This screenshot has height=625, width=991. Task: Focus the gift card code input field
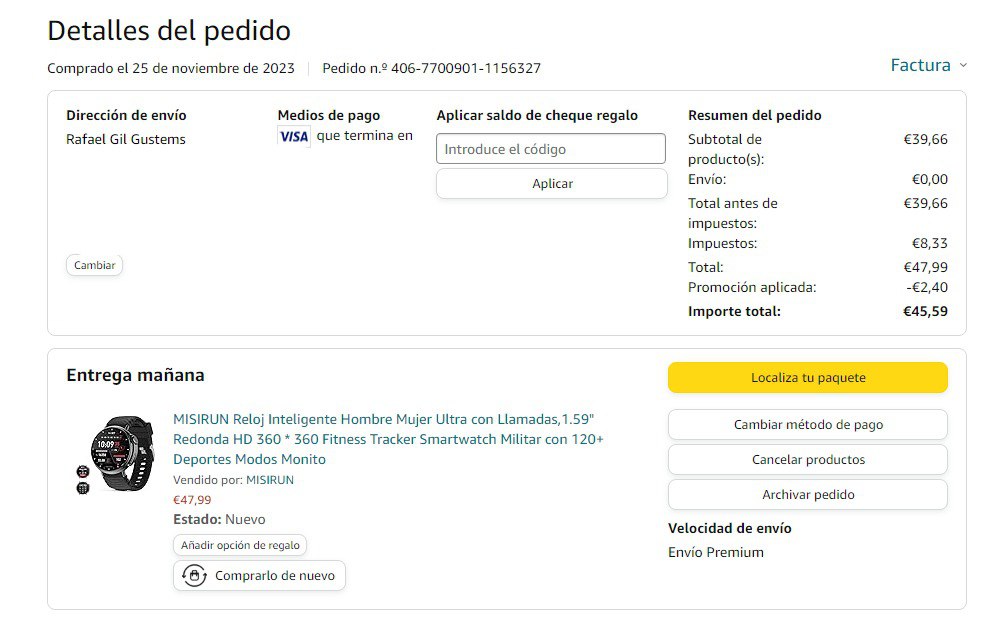[x=550, y=149]
